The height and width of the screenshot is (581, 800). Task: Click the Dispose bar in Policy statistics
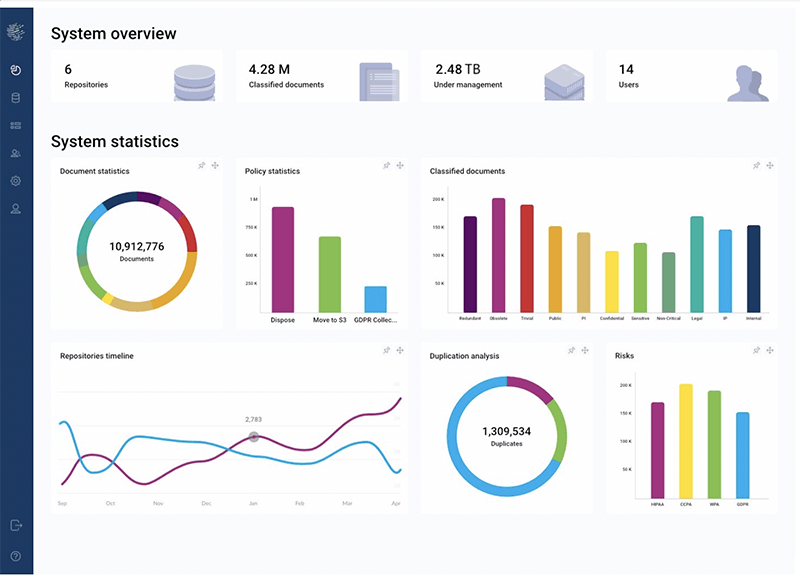pyautogui.click(x=283, y=260)
